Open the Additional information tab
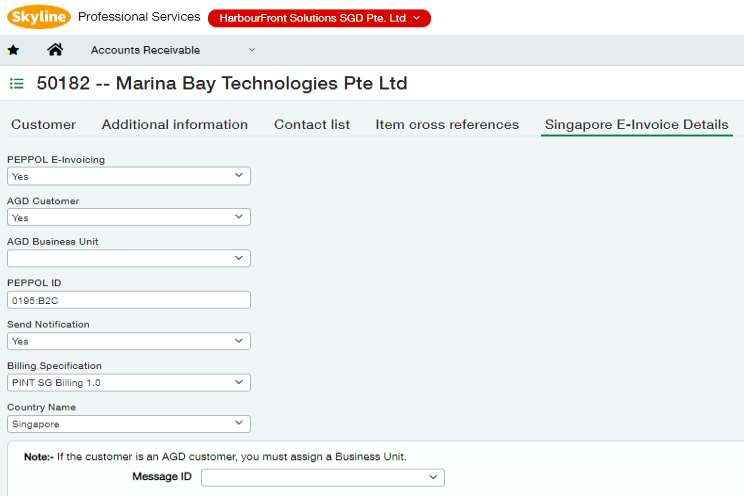Screen dimensions: 744x496 [175, 125]
